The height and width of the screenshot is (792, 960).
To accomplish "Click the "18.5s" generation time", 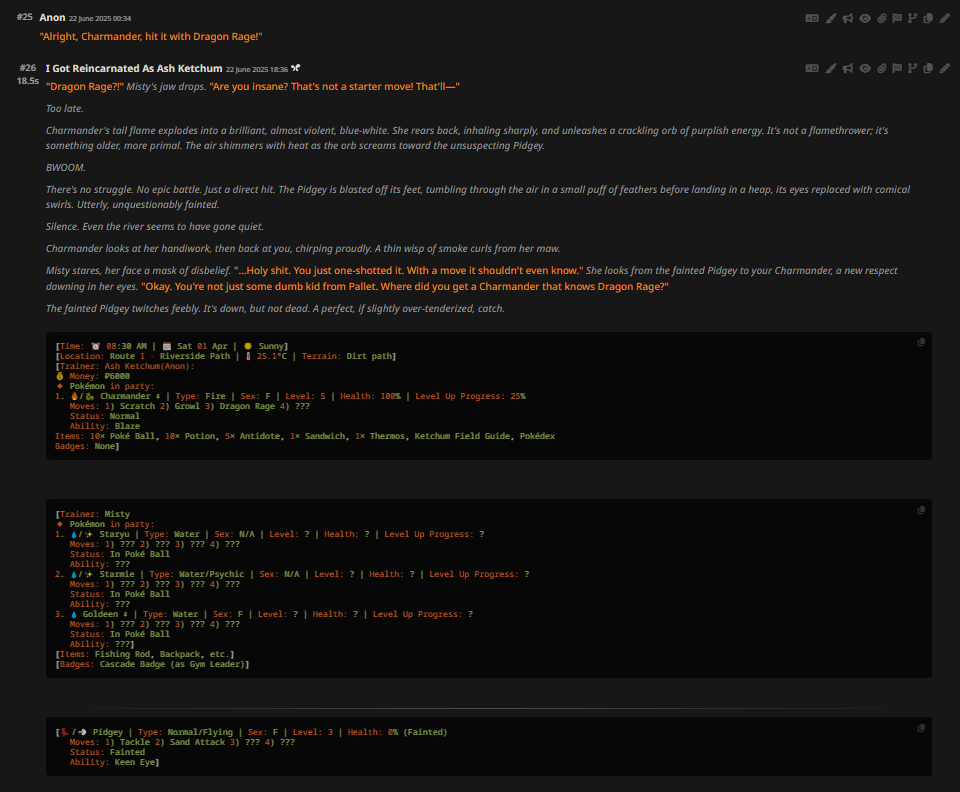I will coord(28,81).
